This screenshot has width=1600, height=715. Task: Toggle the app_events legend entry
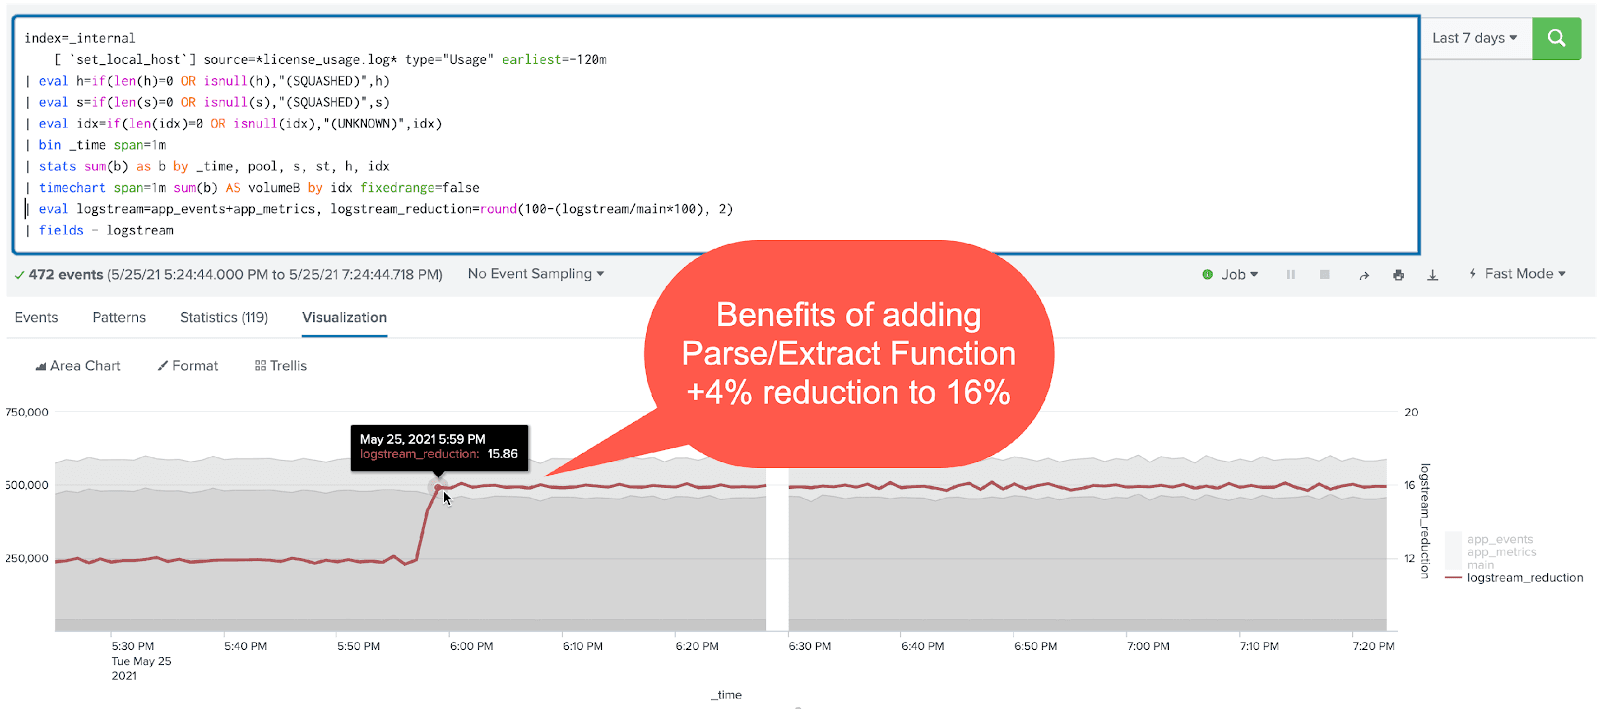(1499, 539)
